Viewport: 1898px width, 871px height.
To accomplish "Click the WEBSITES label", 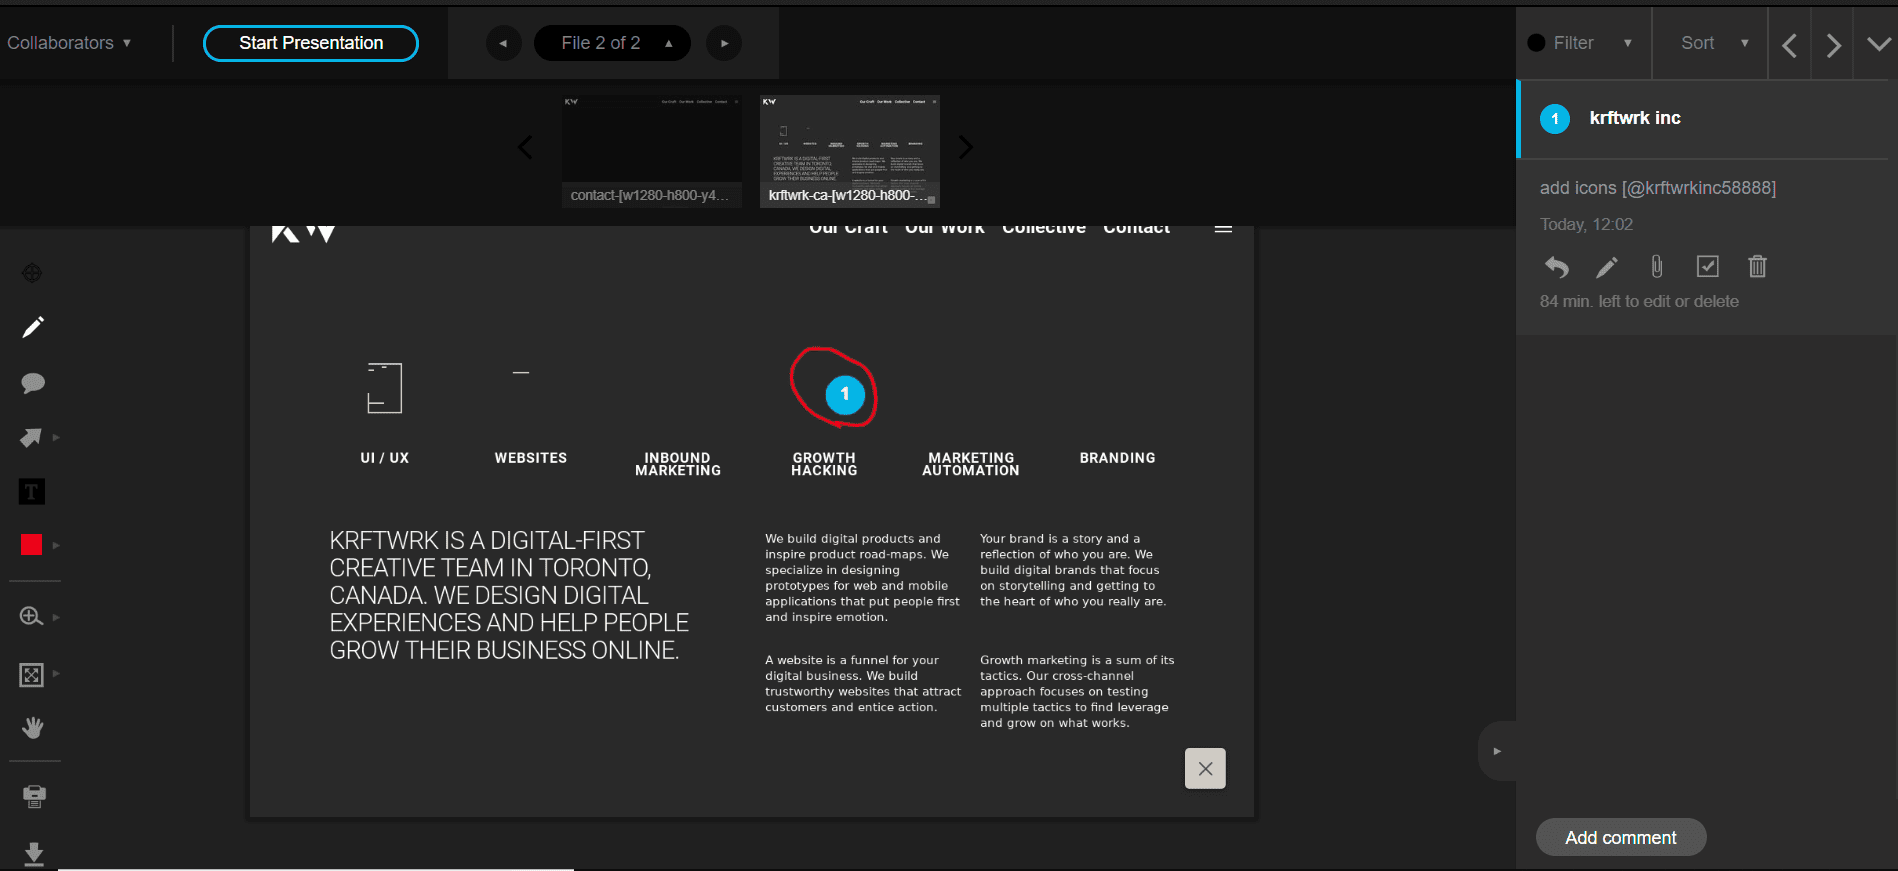I will pos(531,458).
